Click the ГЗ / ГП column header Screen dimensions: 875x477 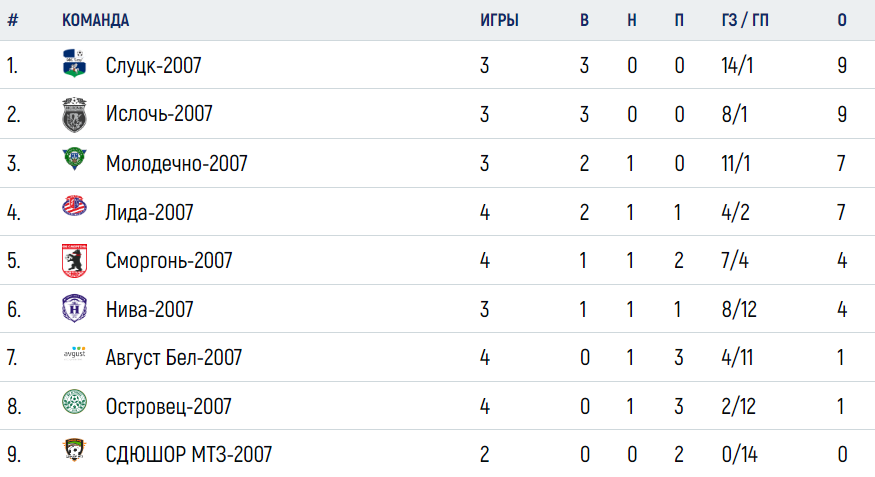click(x=745, y=20)
